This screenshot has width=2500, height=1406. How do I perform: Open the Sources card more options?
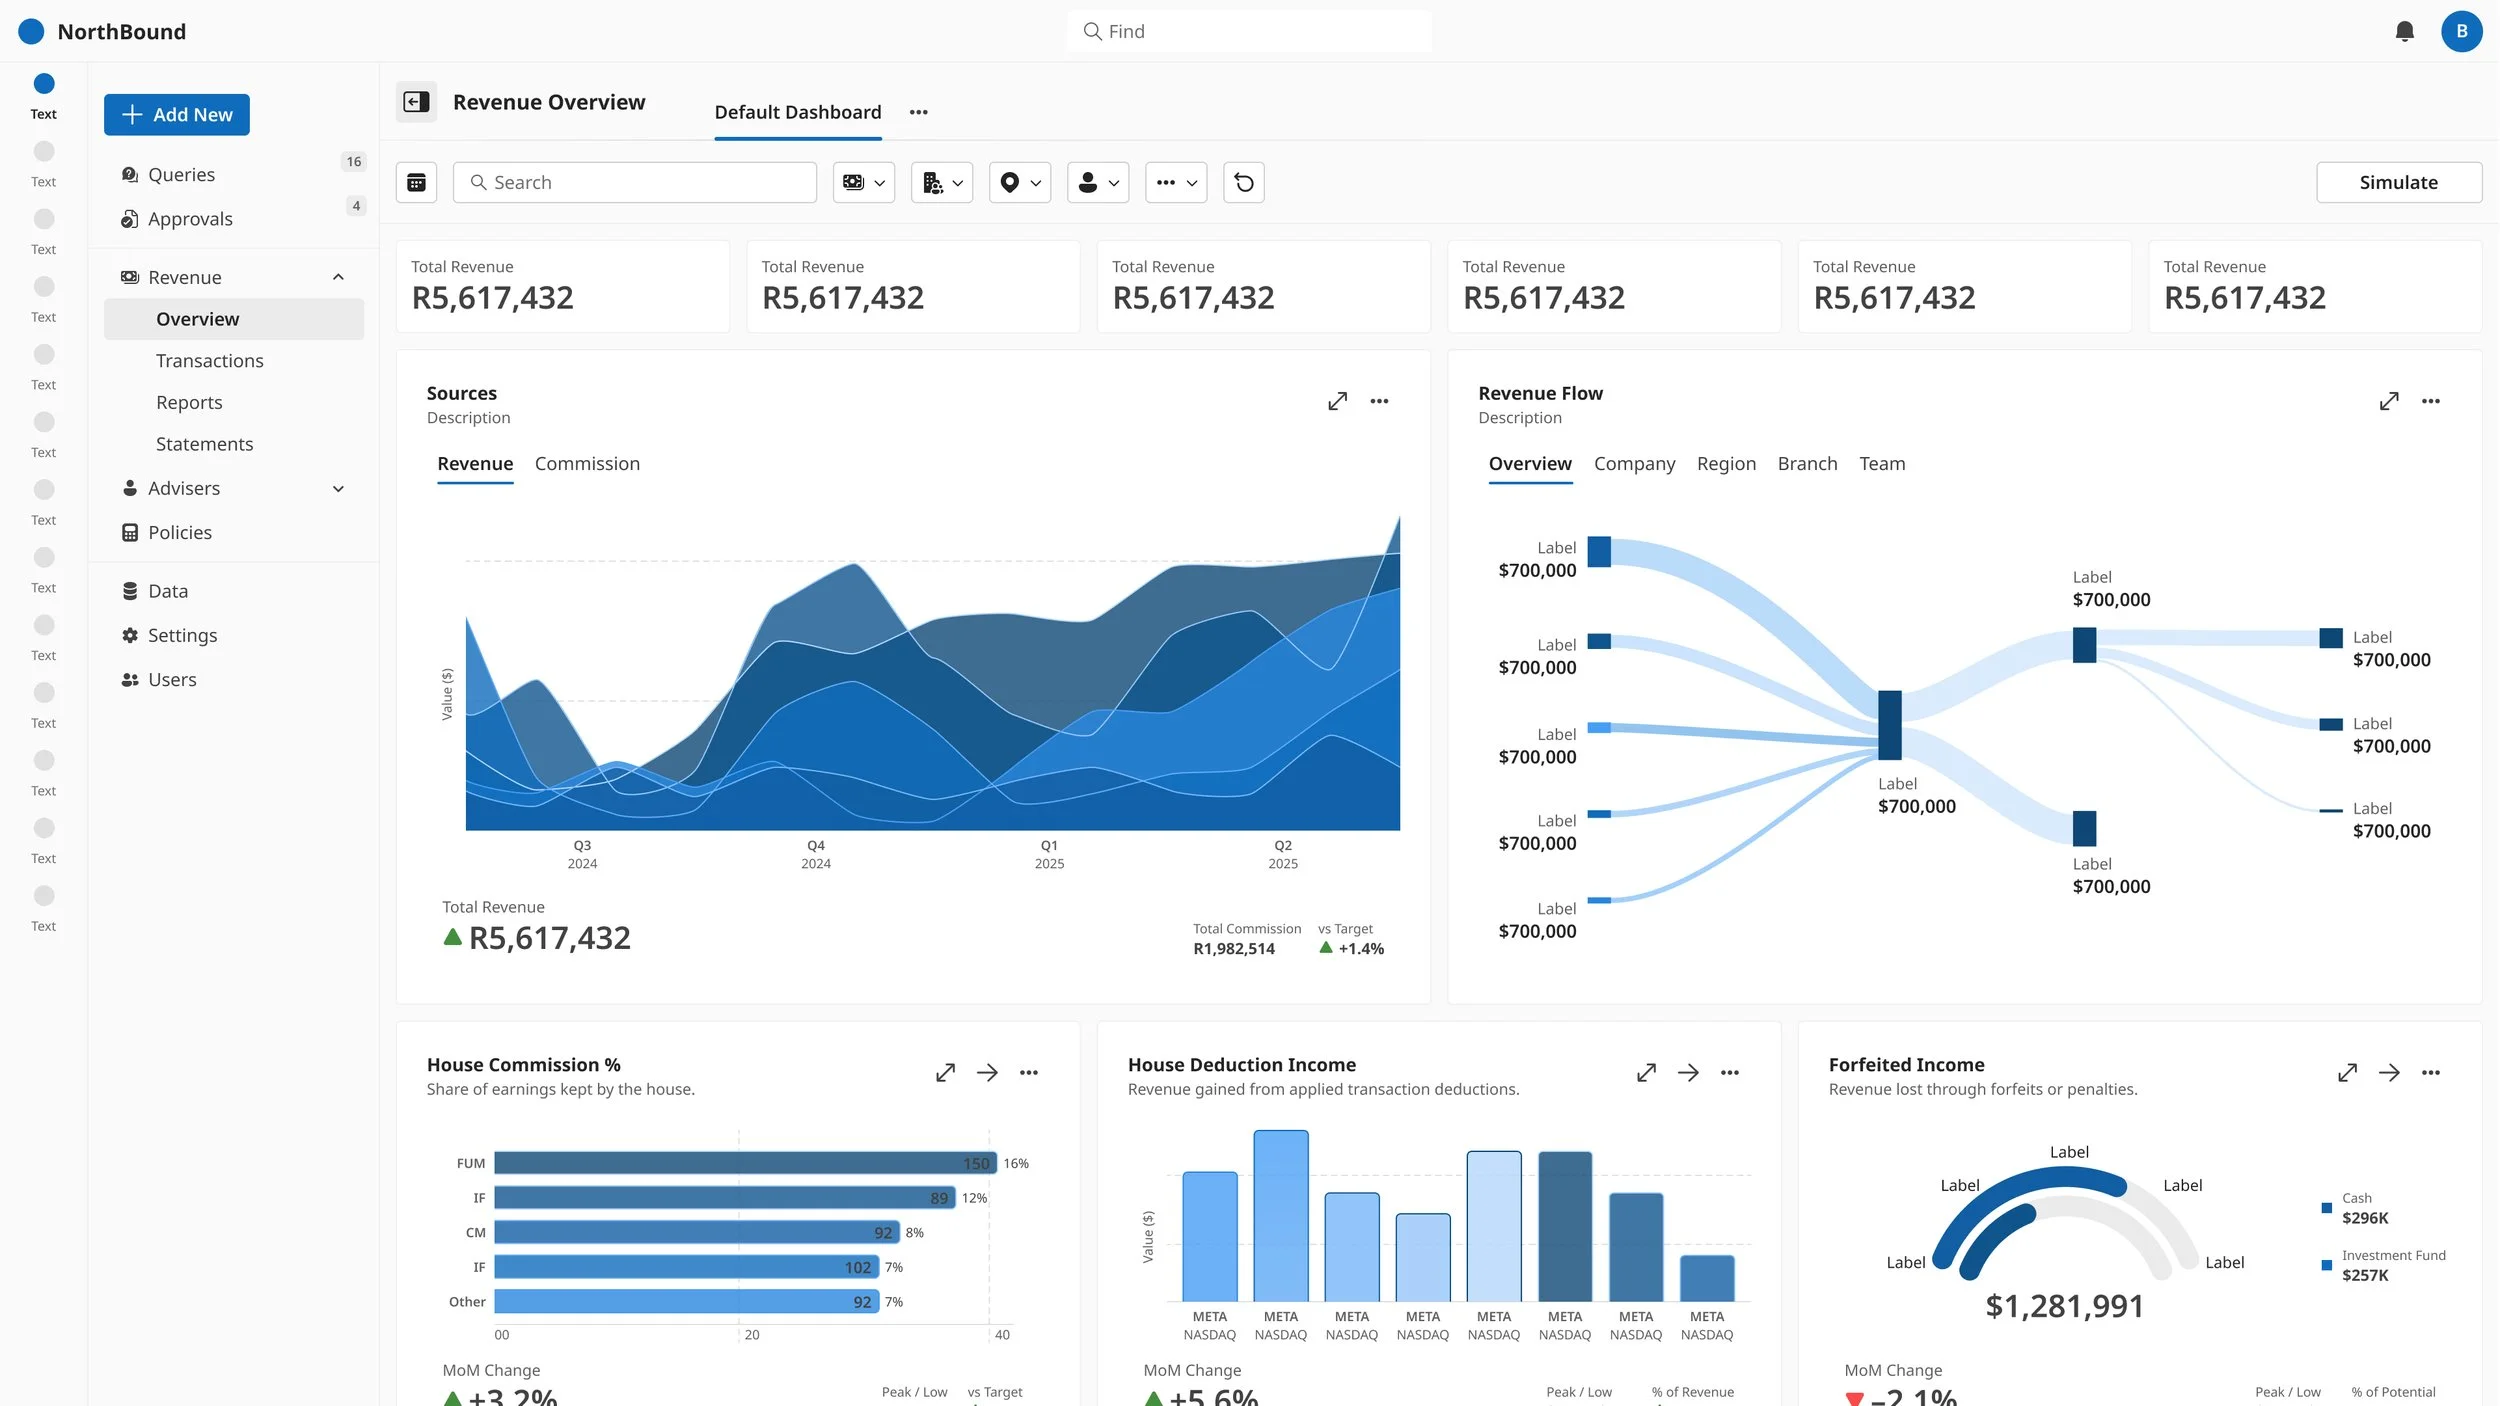(1379, 401)
